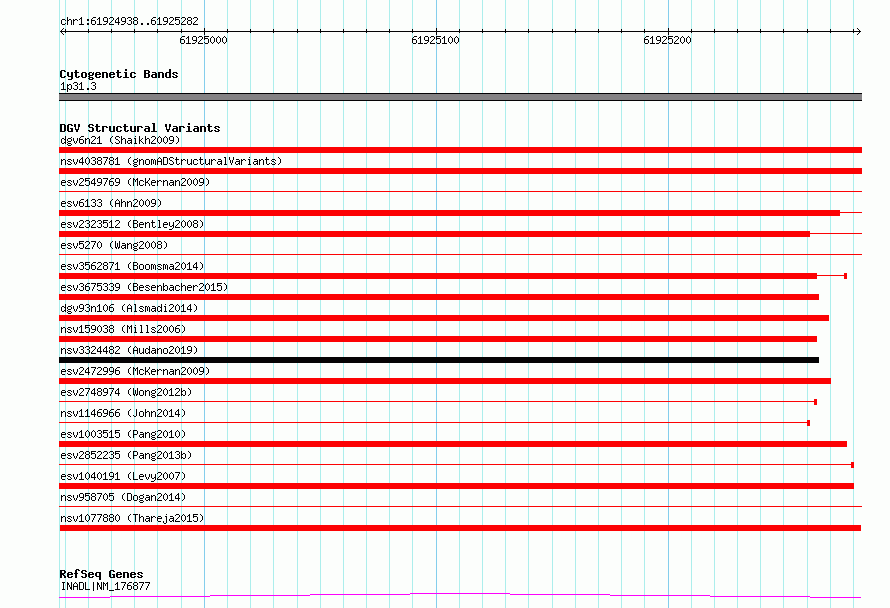
Task: Select the red bar for esv2323512 (Bentley2008)
Action: pyautogui.click(x=434, y=234)
